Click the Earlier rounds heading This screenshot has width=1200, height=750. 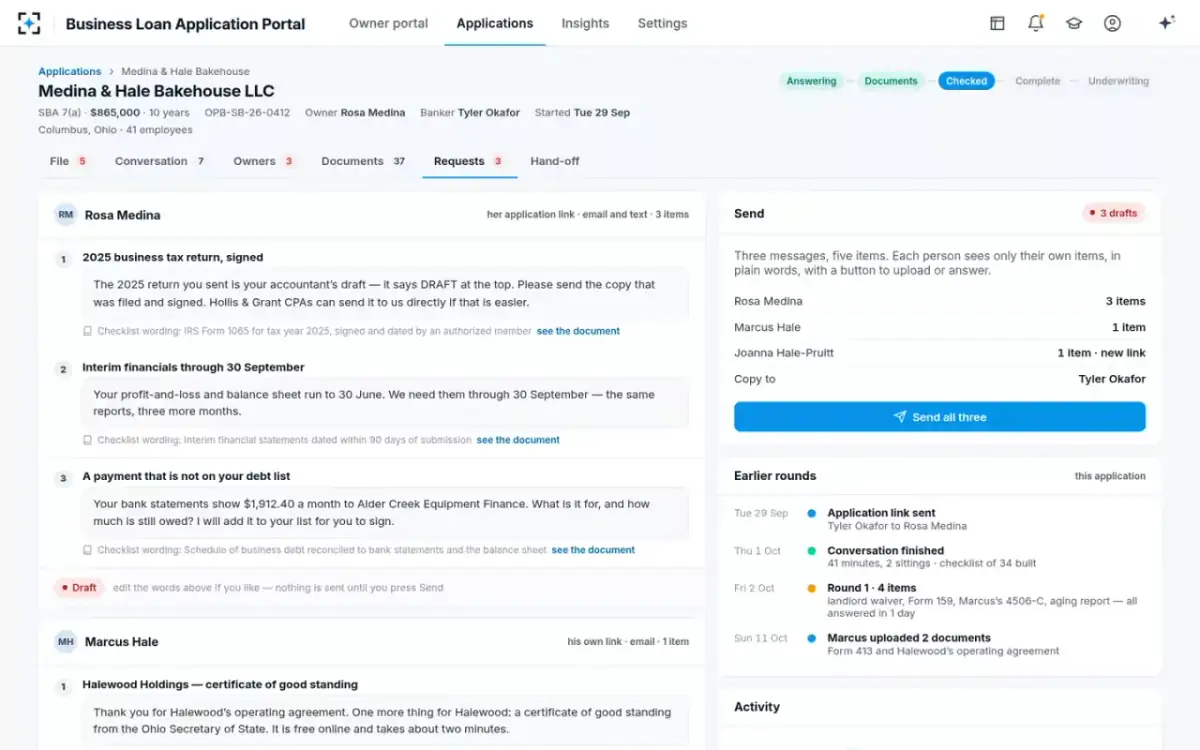pos(775,476)
